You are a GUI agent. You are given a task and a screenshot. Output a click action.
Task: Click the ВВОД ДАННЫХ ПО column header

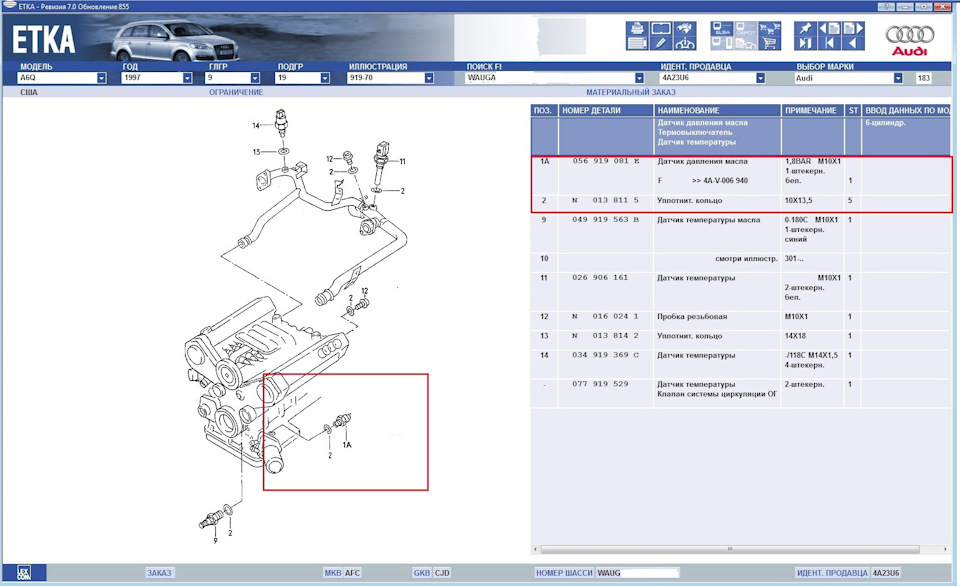point(906,110)
